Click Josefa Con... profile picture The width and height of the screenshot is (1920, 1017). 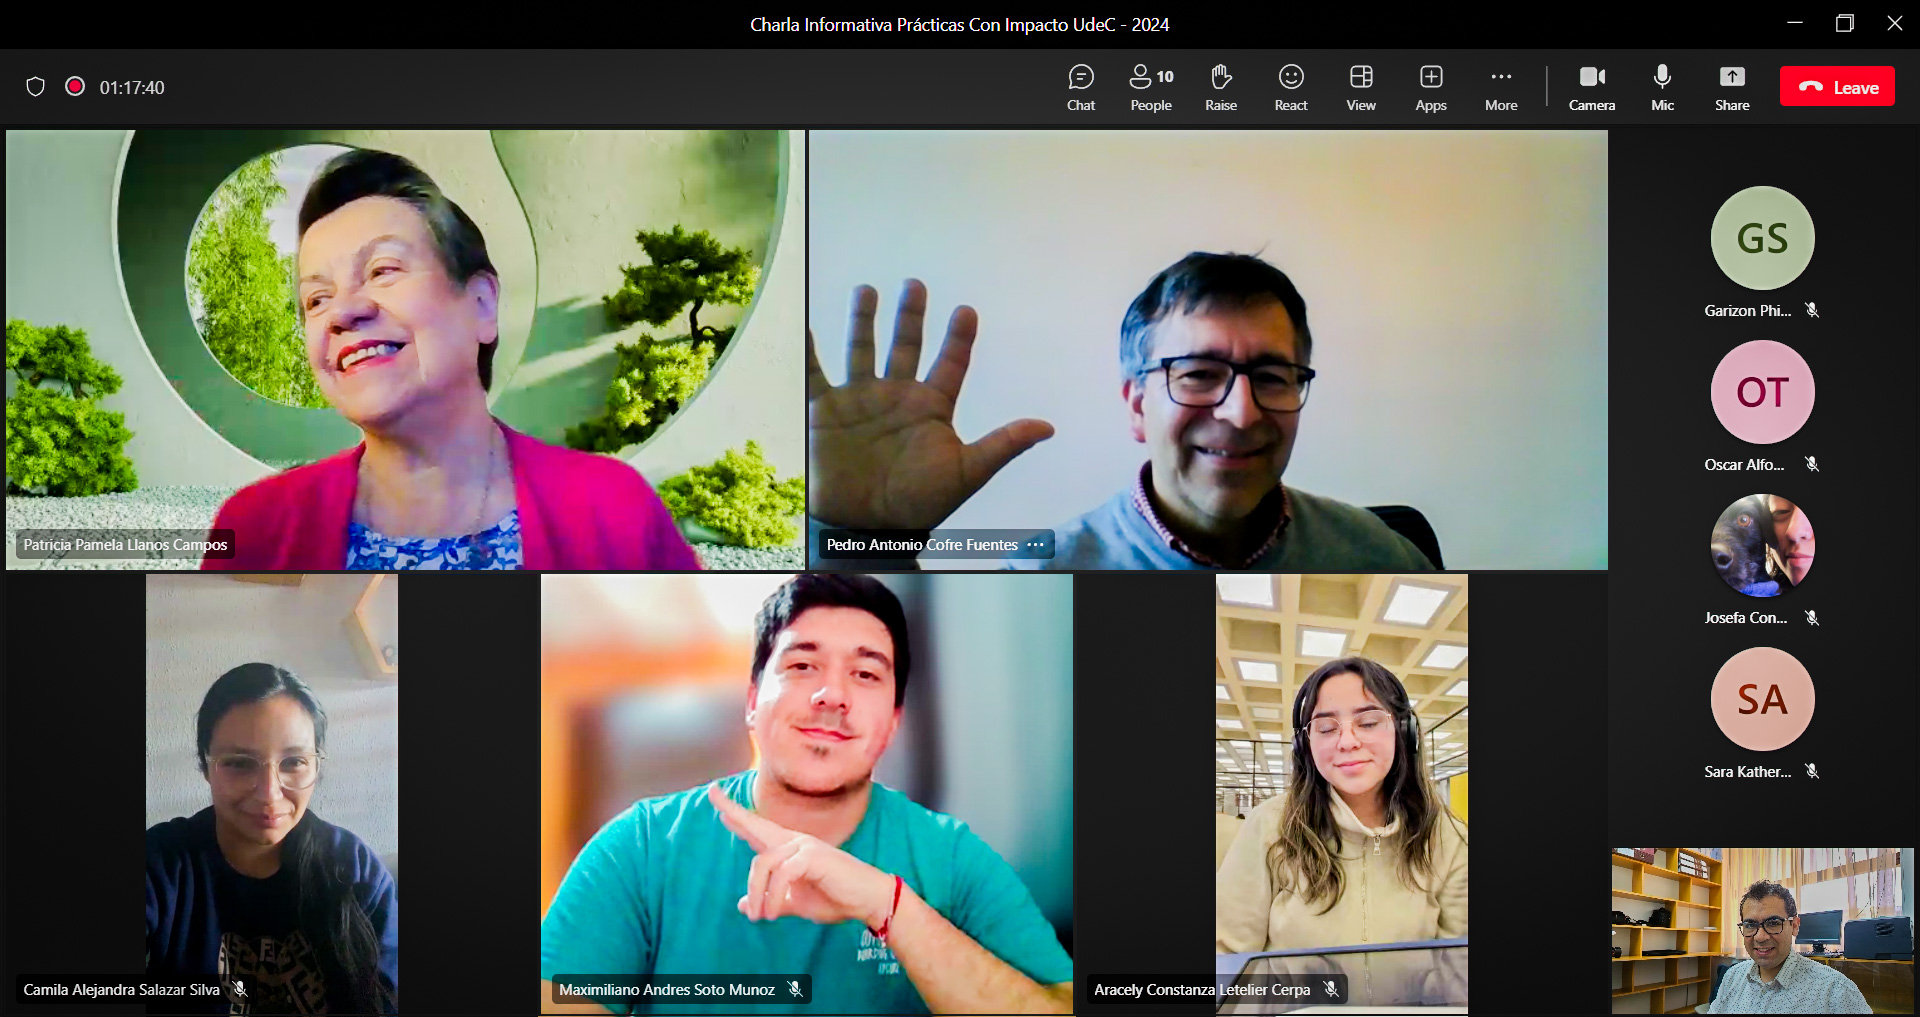(x=1762, y=546)
